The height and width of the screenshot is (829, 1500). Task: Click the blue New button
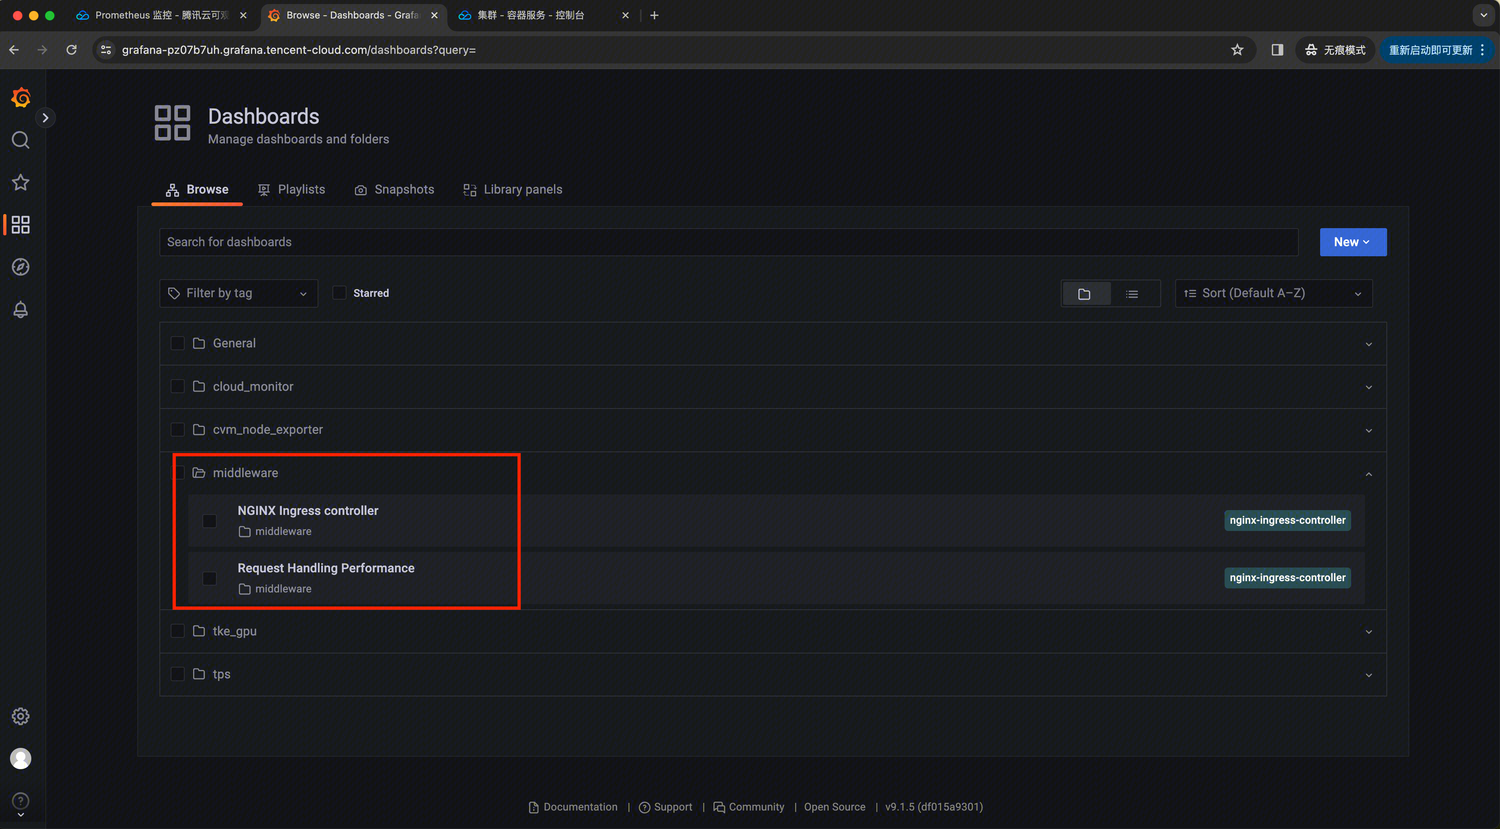point(1352,242)
